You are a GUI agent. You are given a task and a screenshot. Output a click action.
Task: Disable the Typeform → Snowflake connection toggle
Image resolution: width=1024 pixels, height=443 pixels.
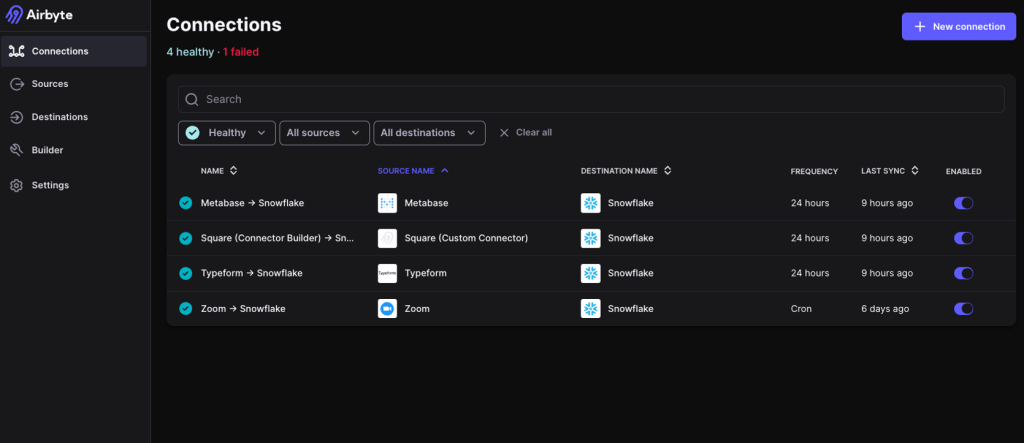963,273
